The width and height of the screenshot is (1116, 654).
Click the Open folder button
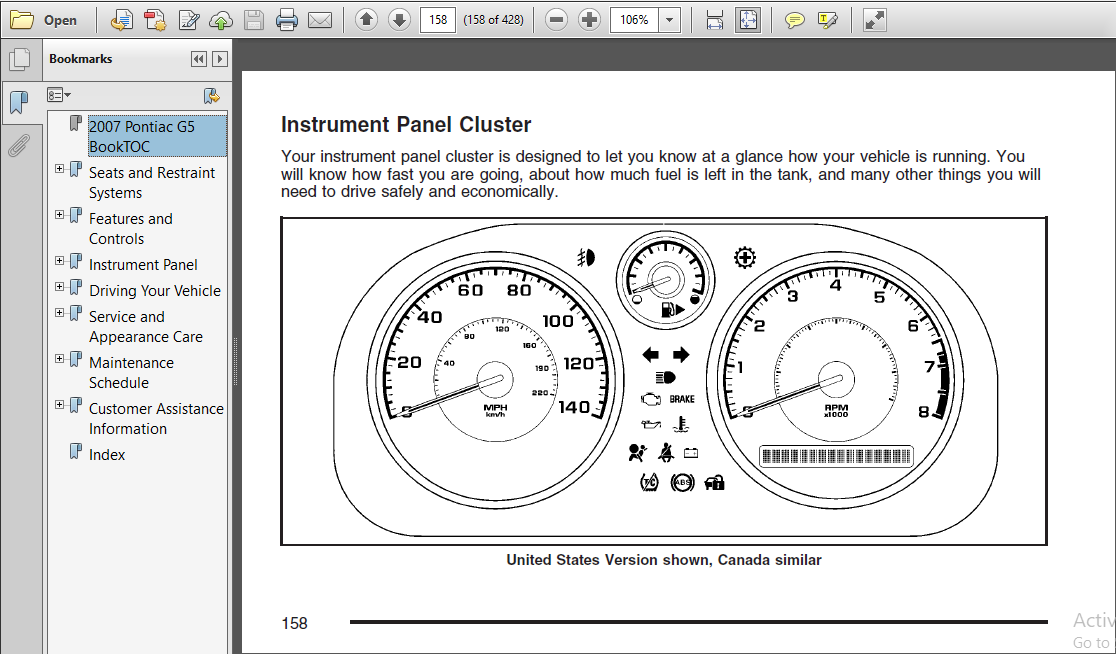click(x=43, y=20)
